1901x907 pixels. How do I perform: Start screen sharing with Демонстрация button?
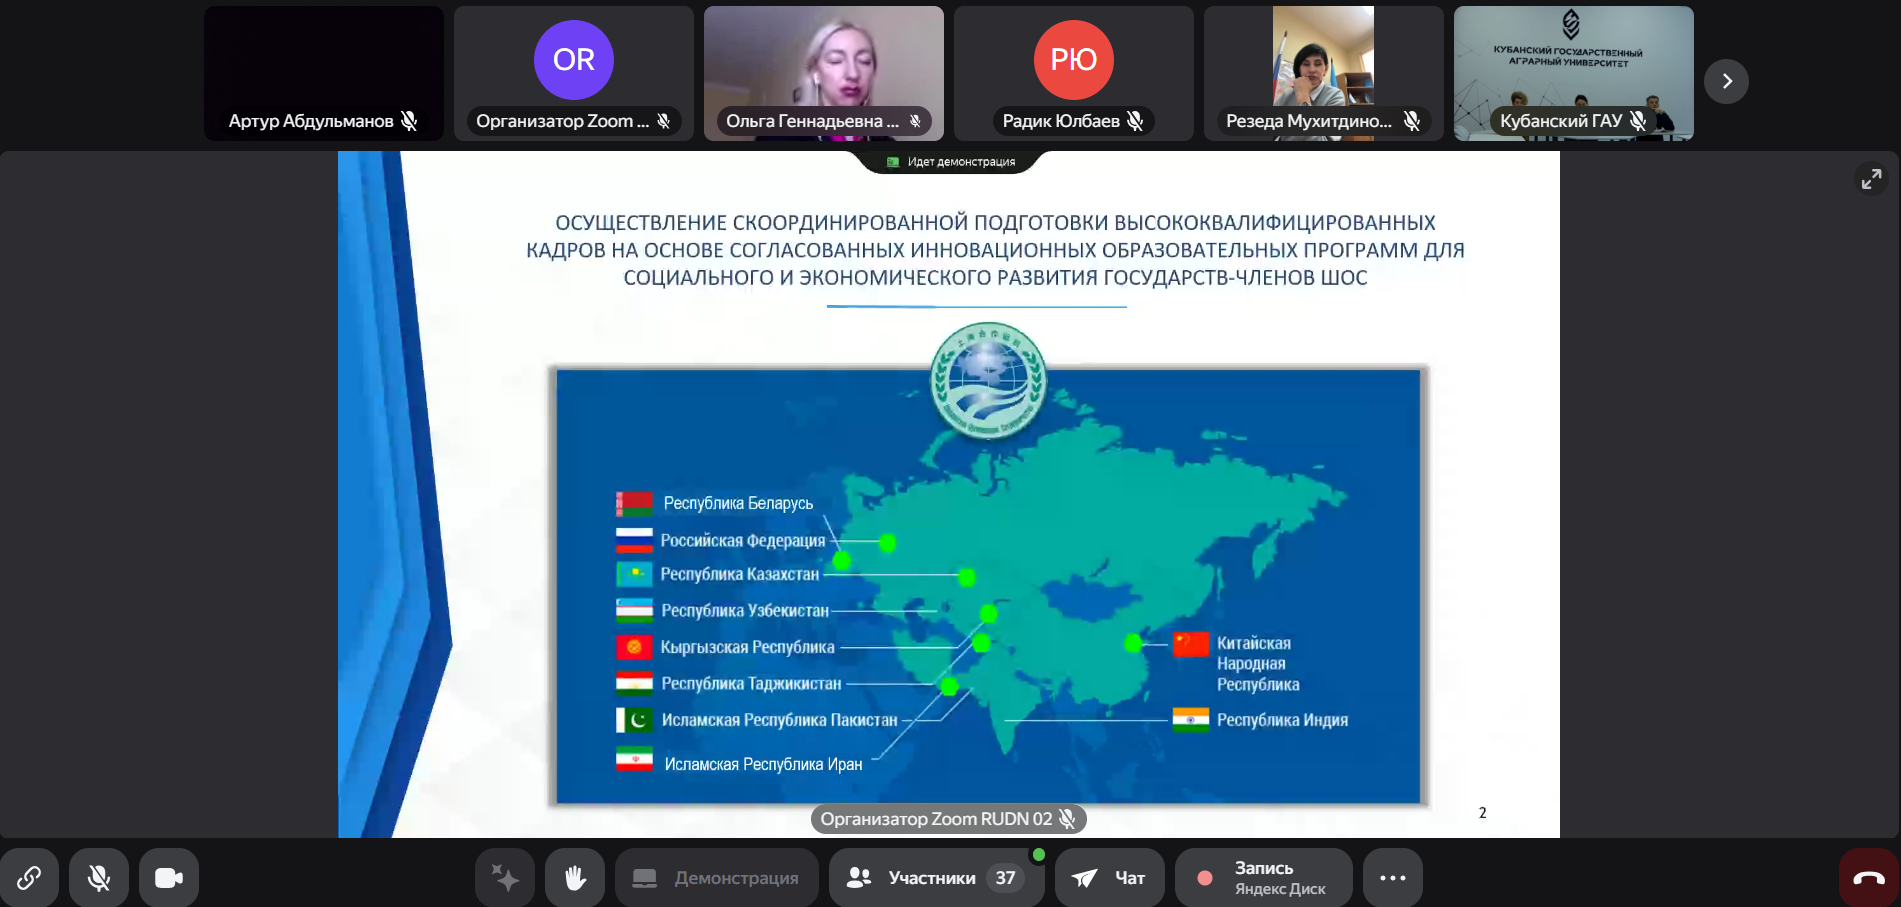click(x=716, y=878)
